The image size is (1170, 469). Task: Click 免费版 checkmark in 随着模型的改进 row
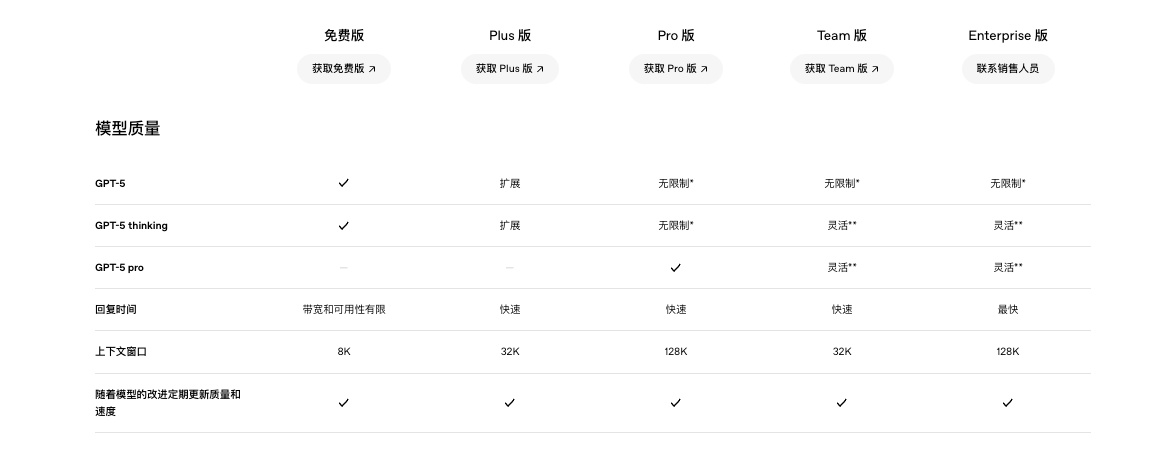(x=343, y=403)
